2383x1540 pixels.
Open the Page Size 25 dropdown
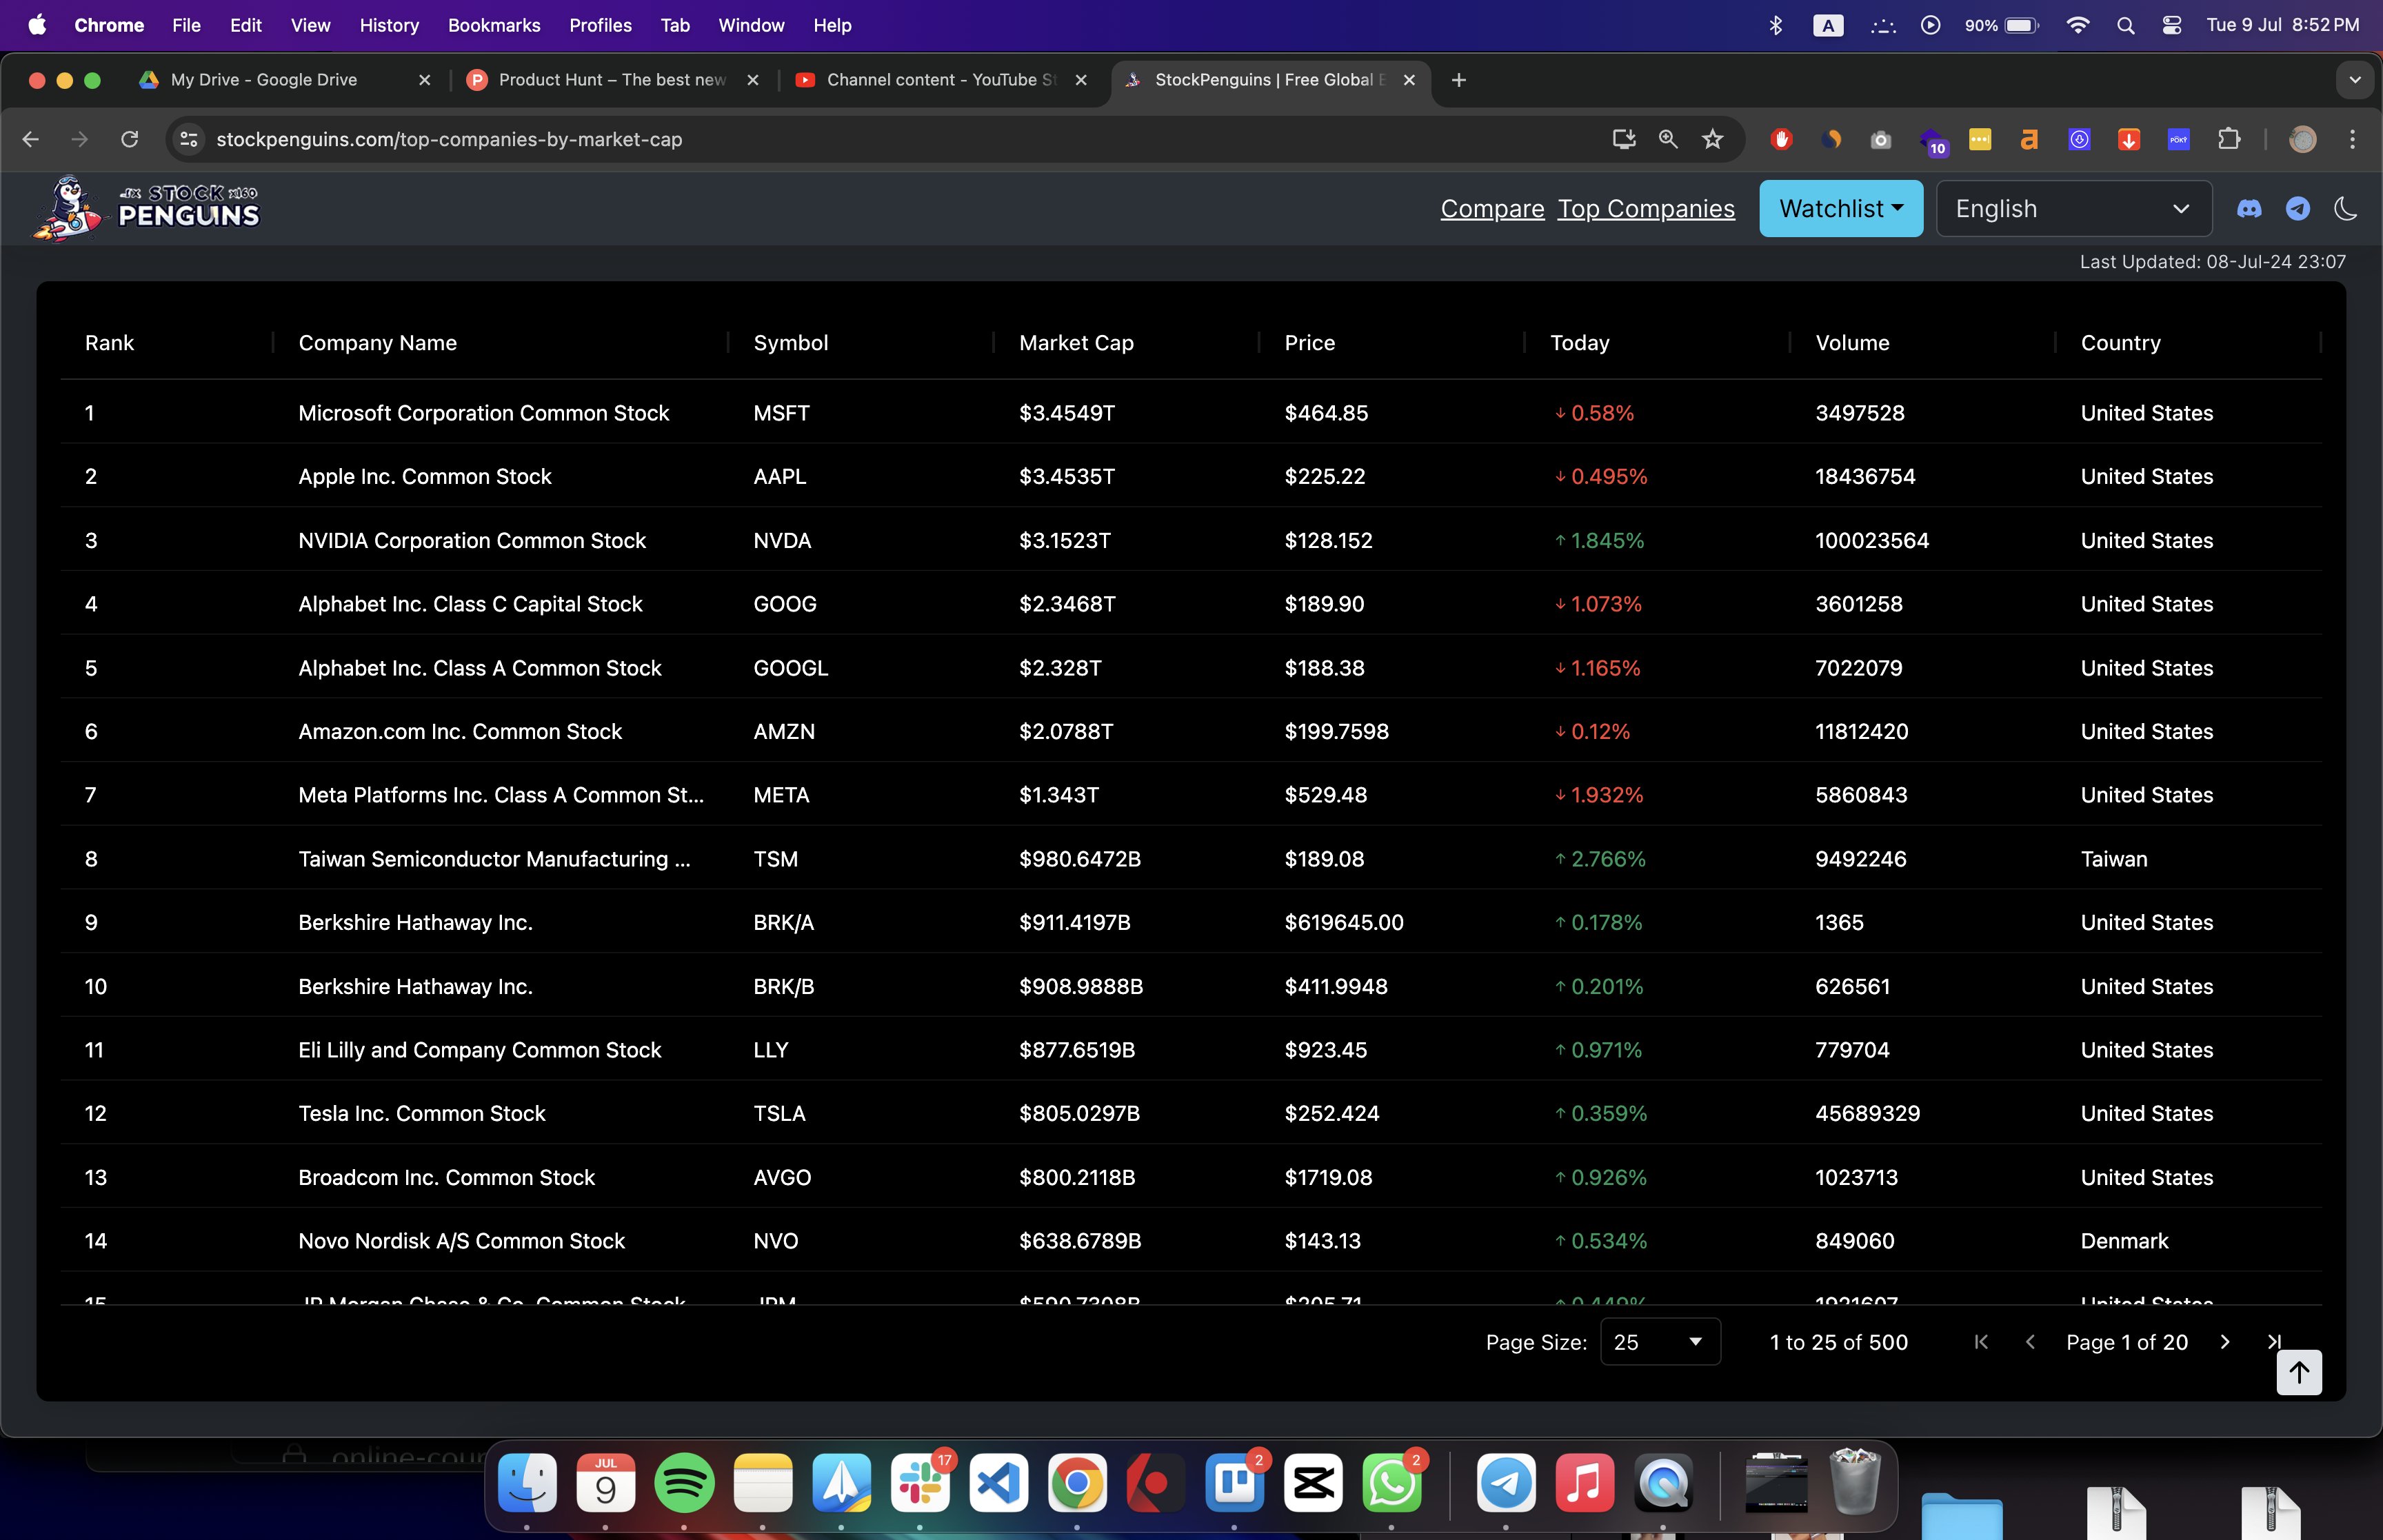pos(1659,1342)
